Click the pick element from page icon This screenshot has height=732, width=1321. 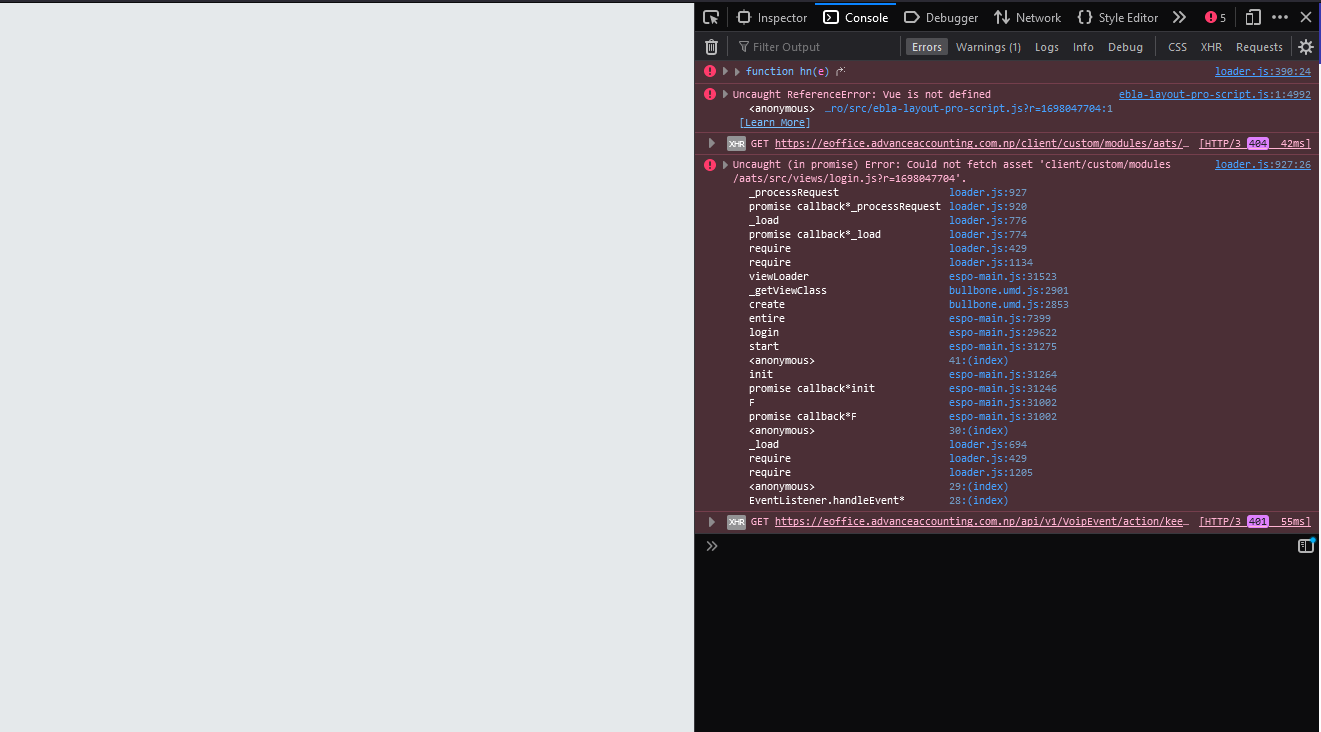711,17
